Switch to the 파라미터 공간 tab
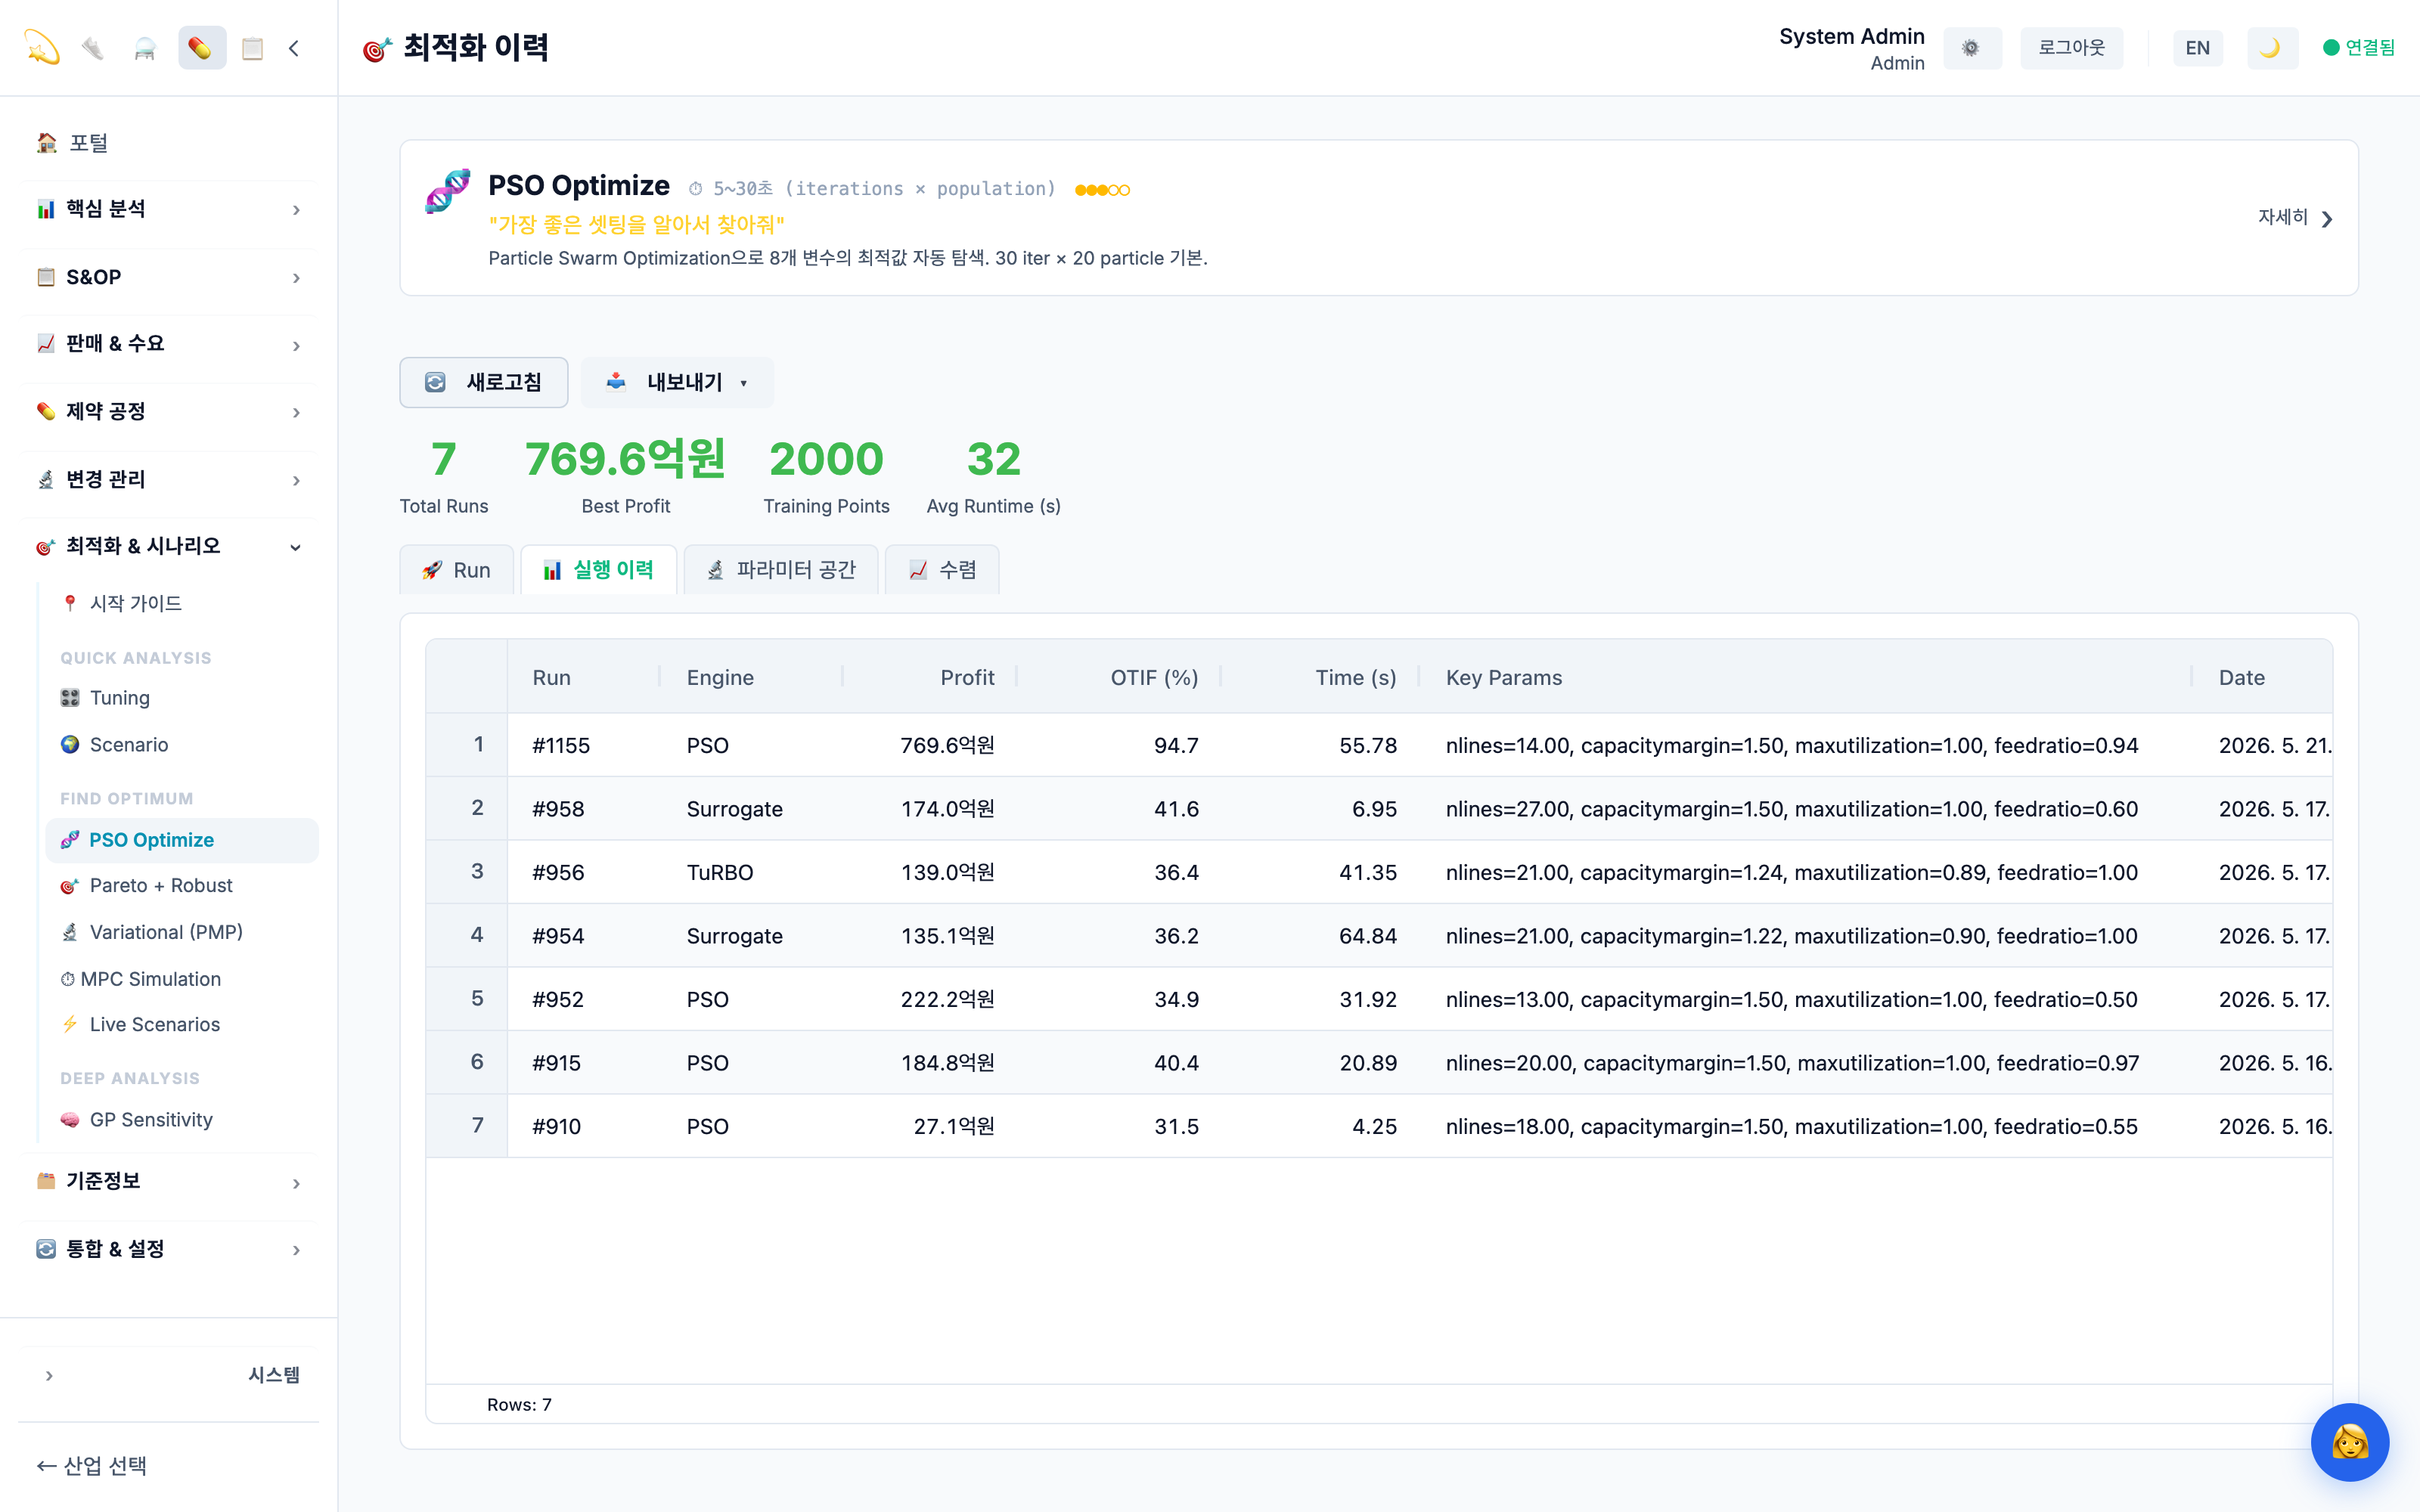The image size is (2420, 1512). (781, 570)
